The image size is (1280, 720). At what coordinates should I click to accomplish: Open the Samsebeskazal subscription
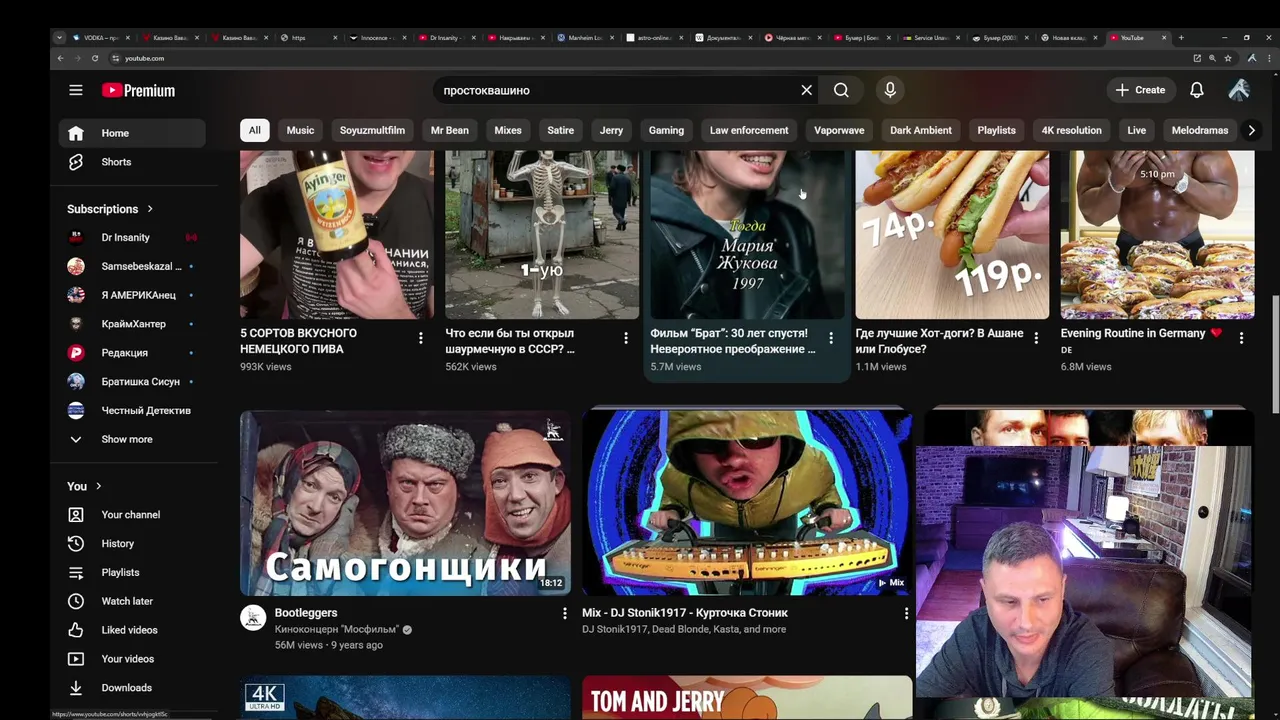[x=132, y=267]
